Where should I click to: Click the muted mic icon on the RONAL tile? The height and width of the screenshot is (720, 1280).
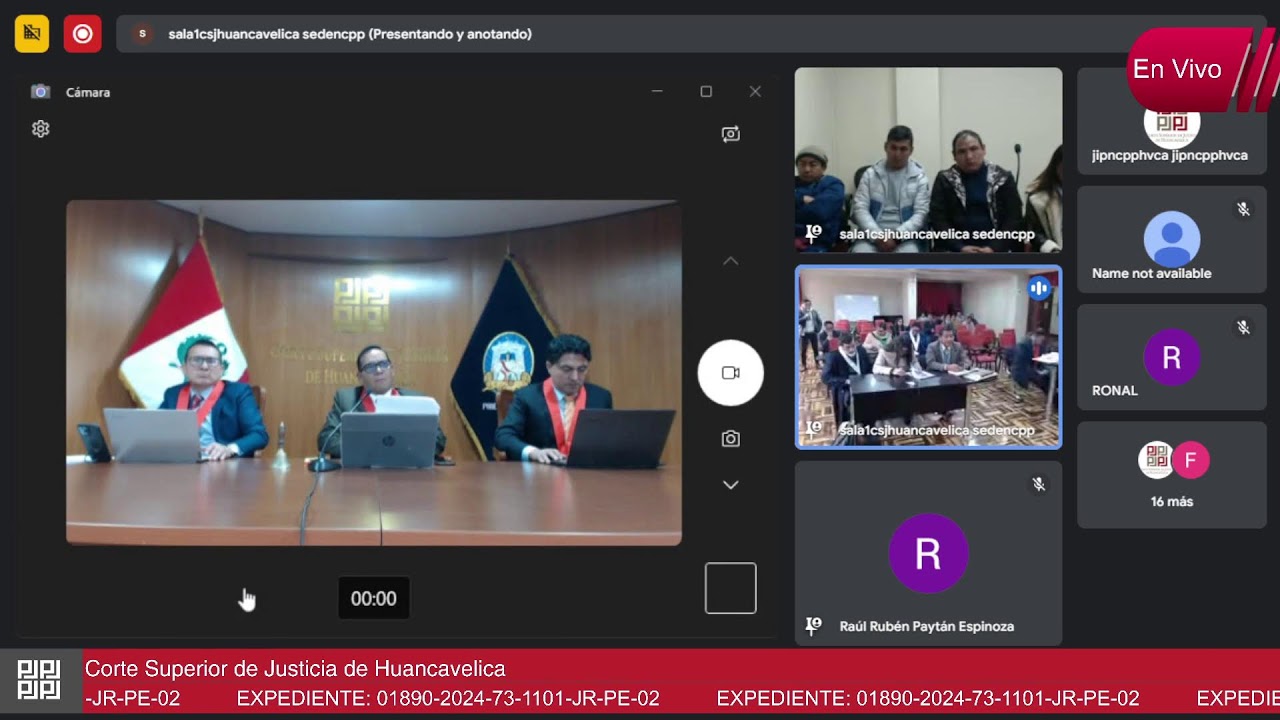tap(1243, 327)
